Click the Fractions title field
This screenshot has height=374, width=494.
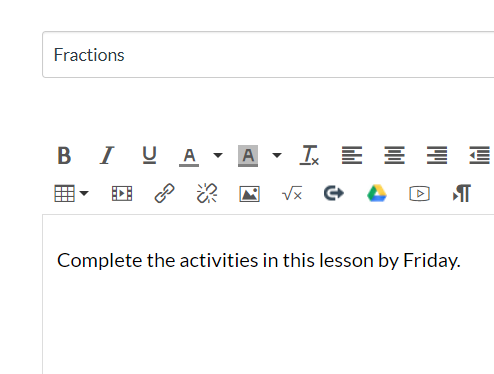[x=268, y=55]
